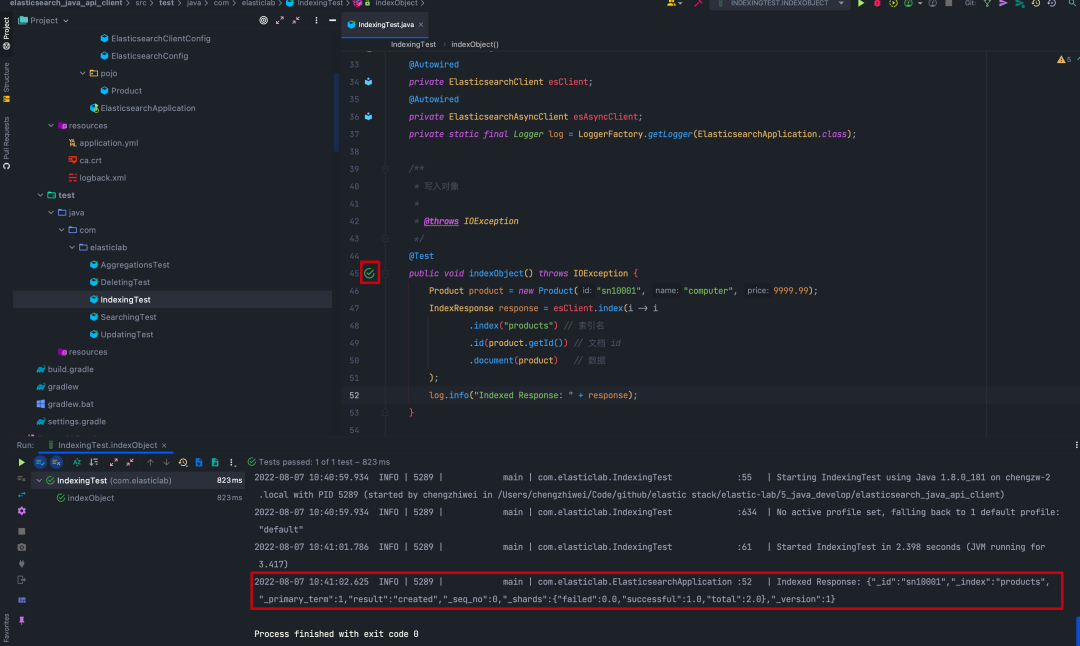Export test results icon

(215, 462)
